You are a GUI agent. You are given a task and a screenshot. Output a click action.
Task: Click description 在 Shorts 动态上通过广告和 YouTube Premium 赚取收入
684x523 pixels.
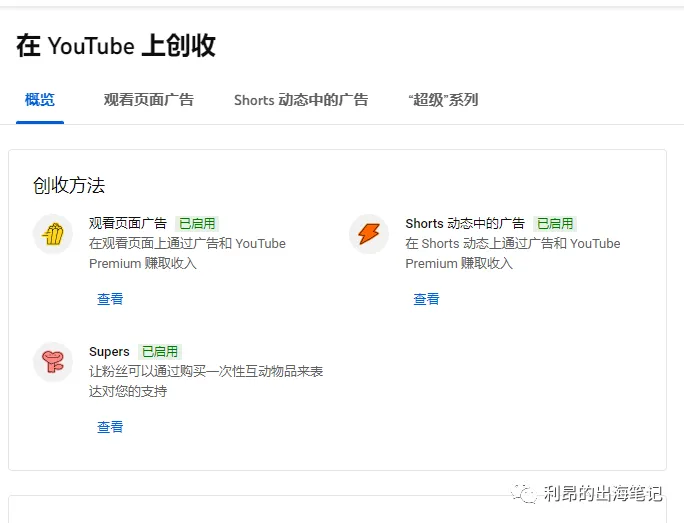[x=513, y=253]
